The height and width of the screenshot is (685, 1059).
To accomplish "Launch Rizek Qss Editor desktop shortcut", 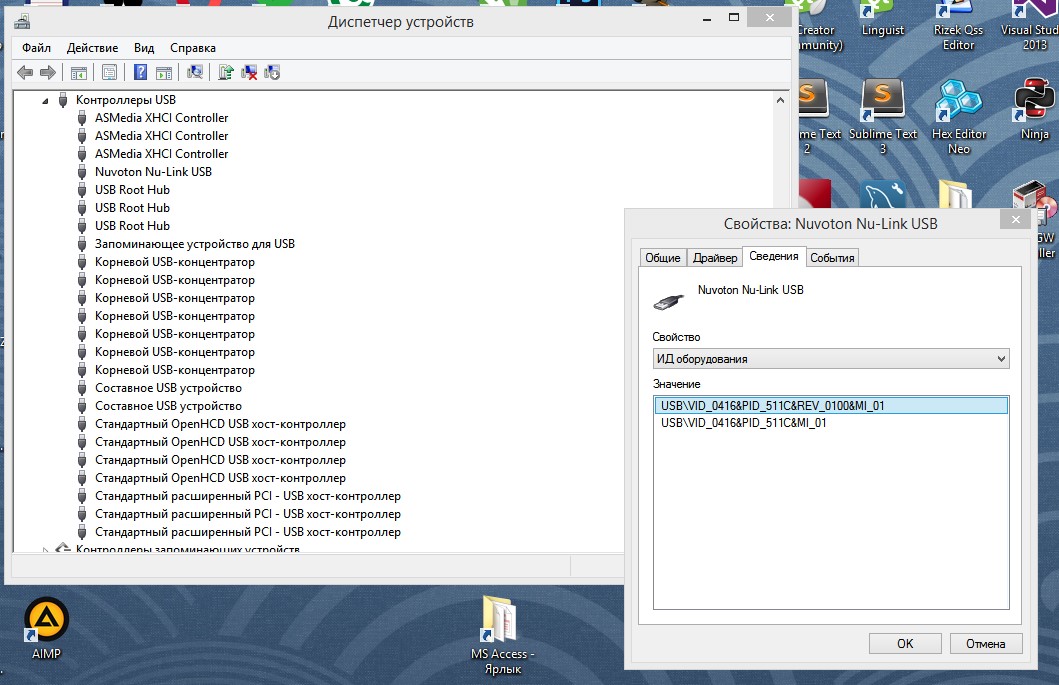I will [958, 26].
